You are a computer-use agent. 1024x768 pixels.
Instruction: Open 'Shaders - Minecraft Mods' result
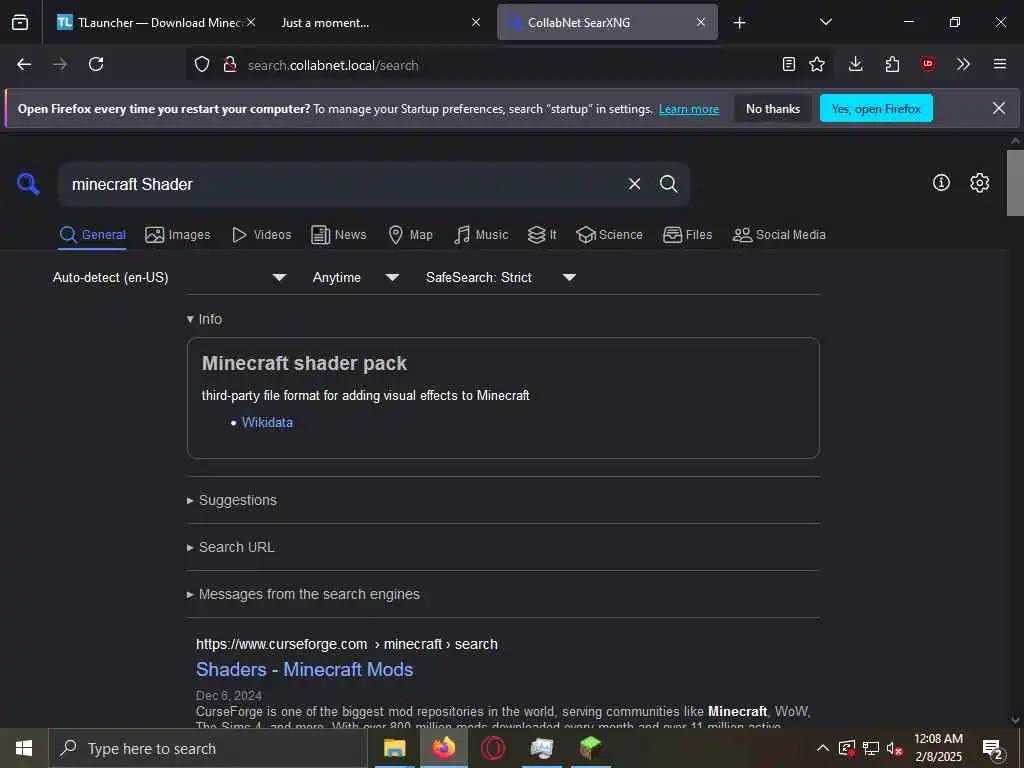(x=304, y=669)
